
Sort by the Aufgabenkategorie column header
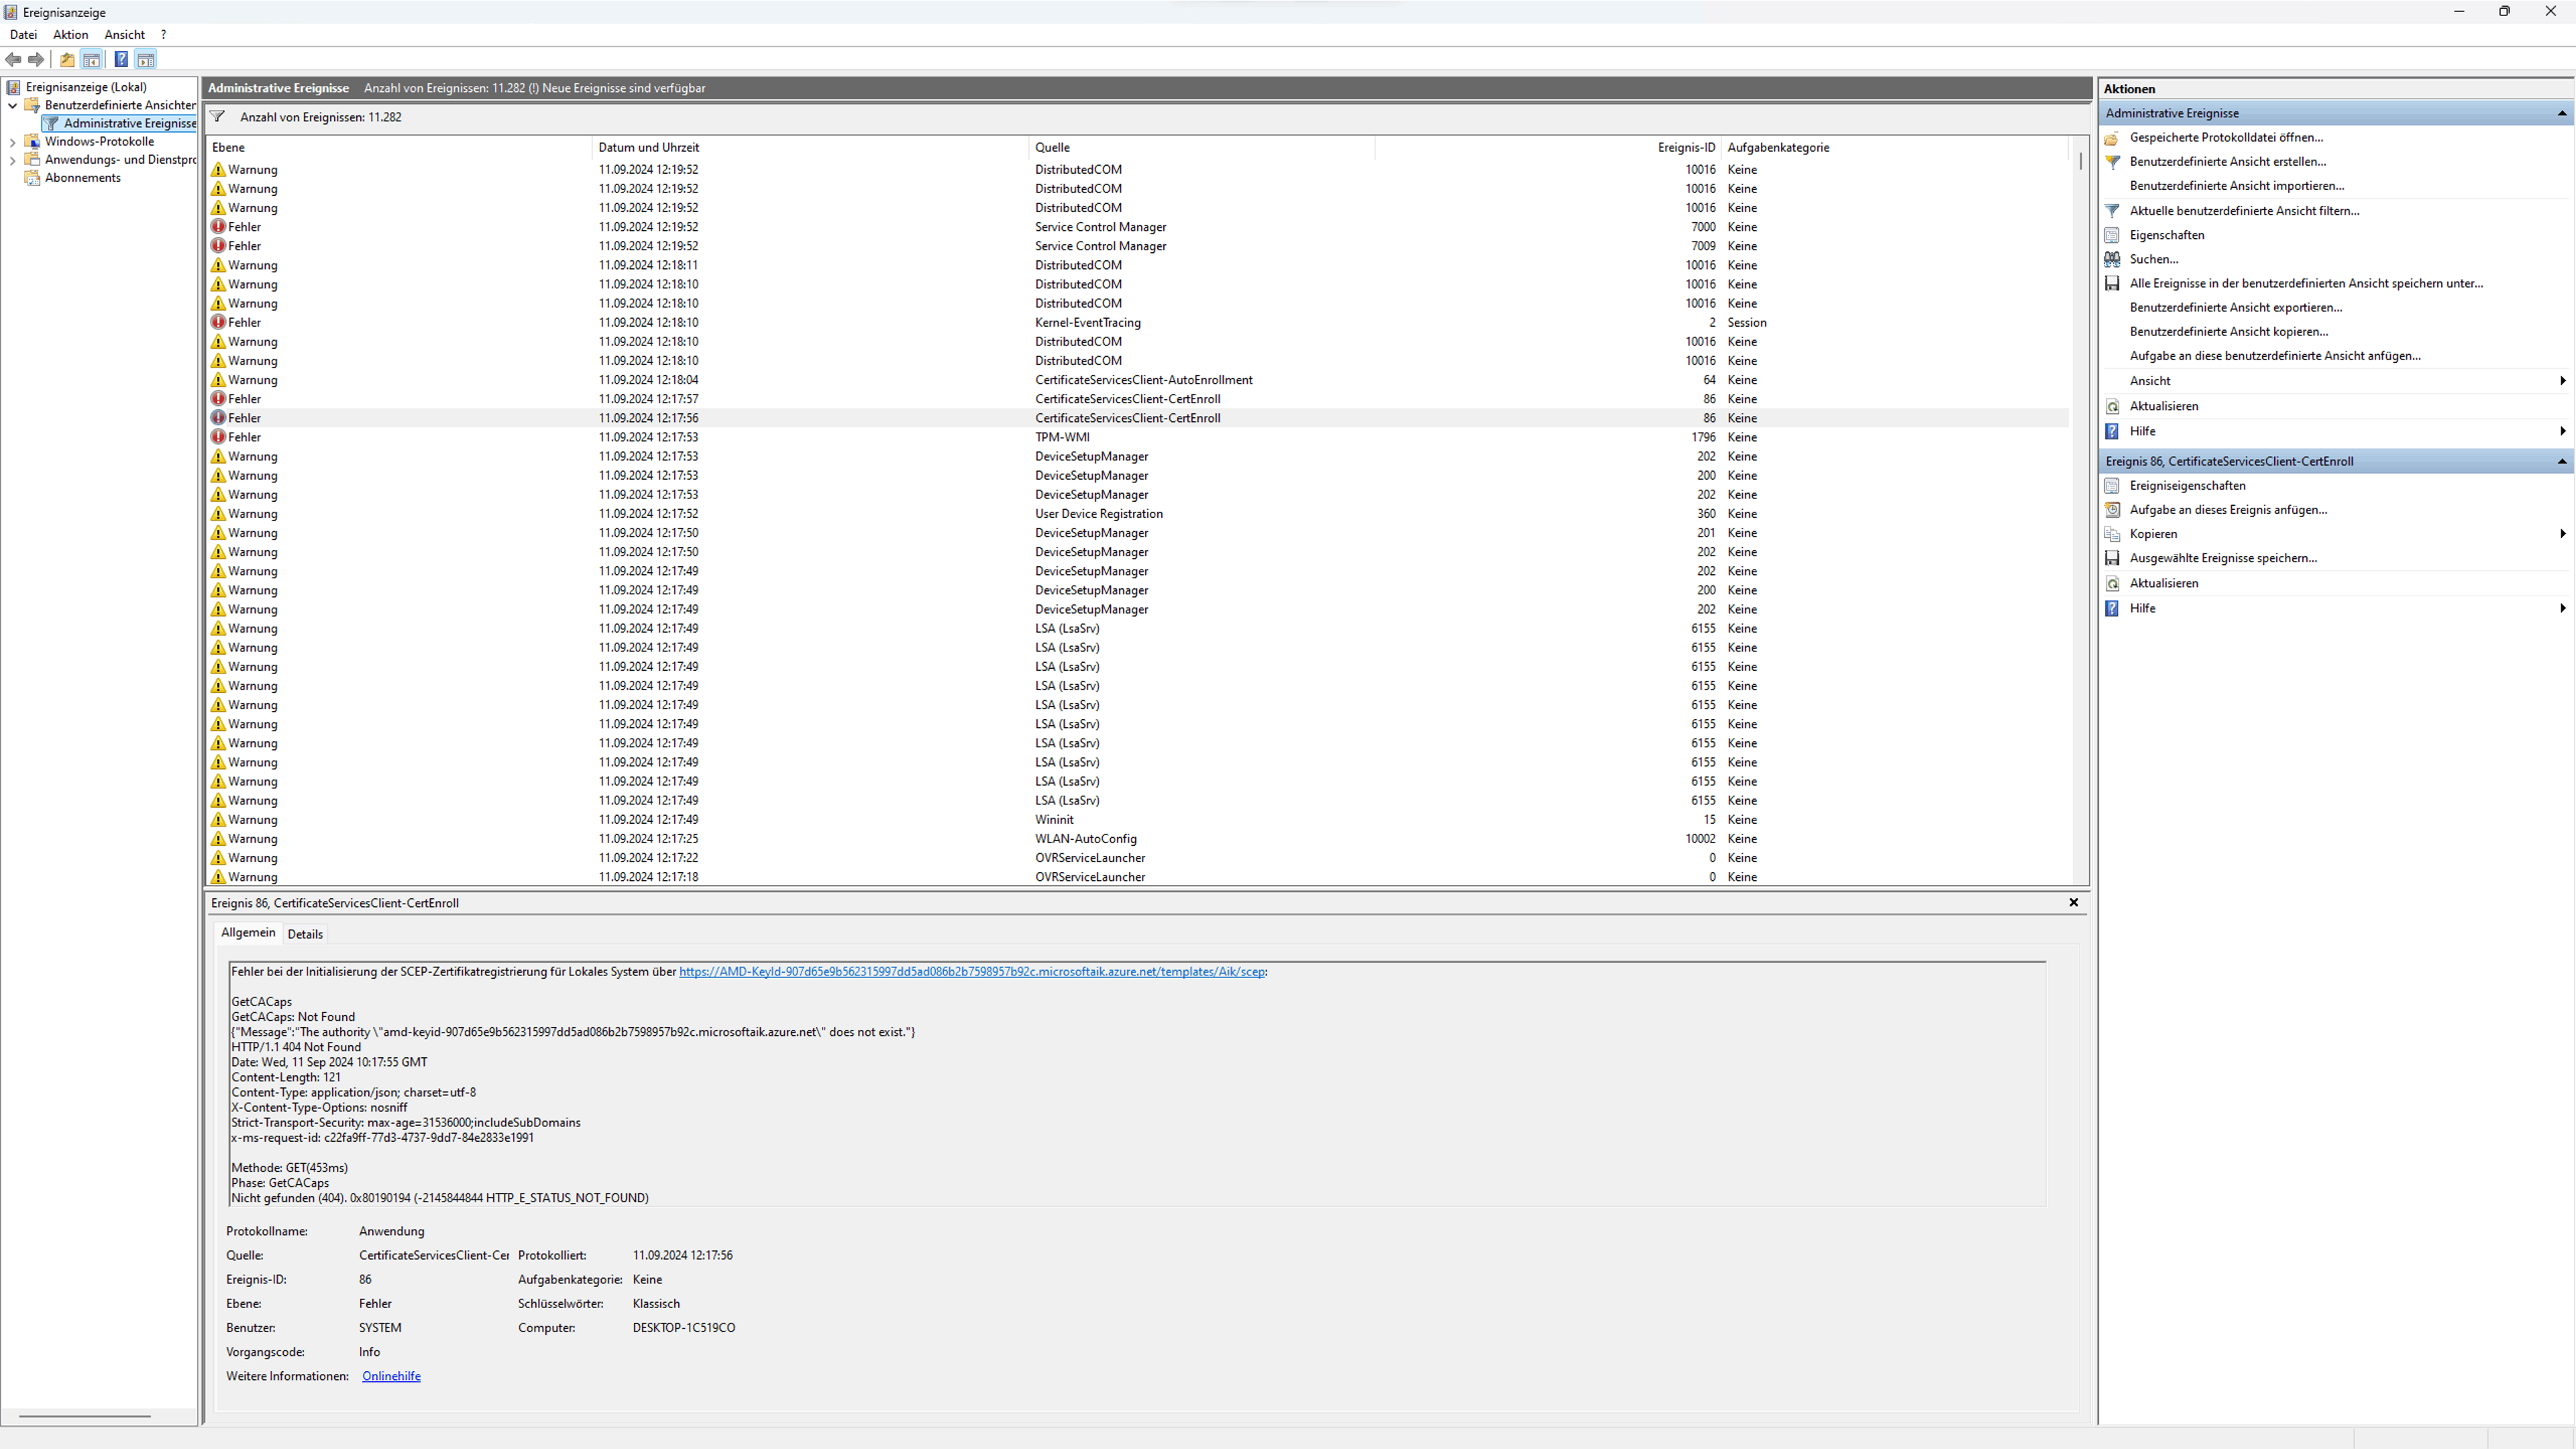click(x=1894, y=148)
